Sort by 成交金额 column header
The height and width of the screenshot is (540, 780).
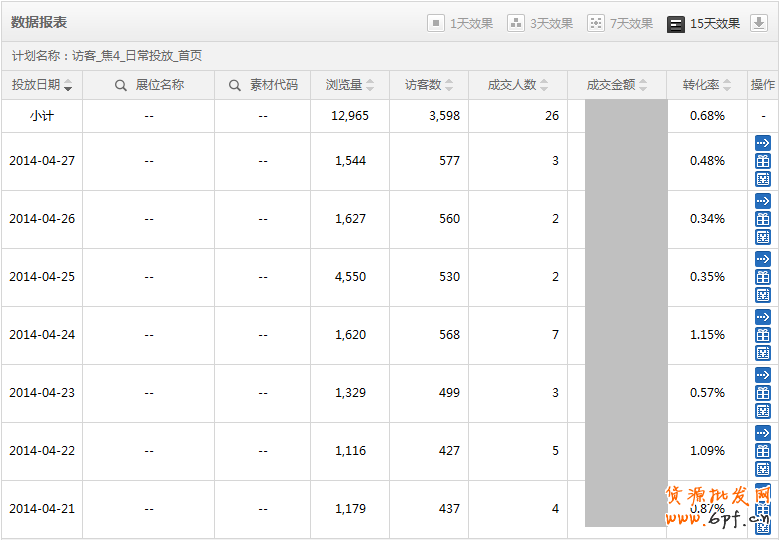point(617,86)
